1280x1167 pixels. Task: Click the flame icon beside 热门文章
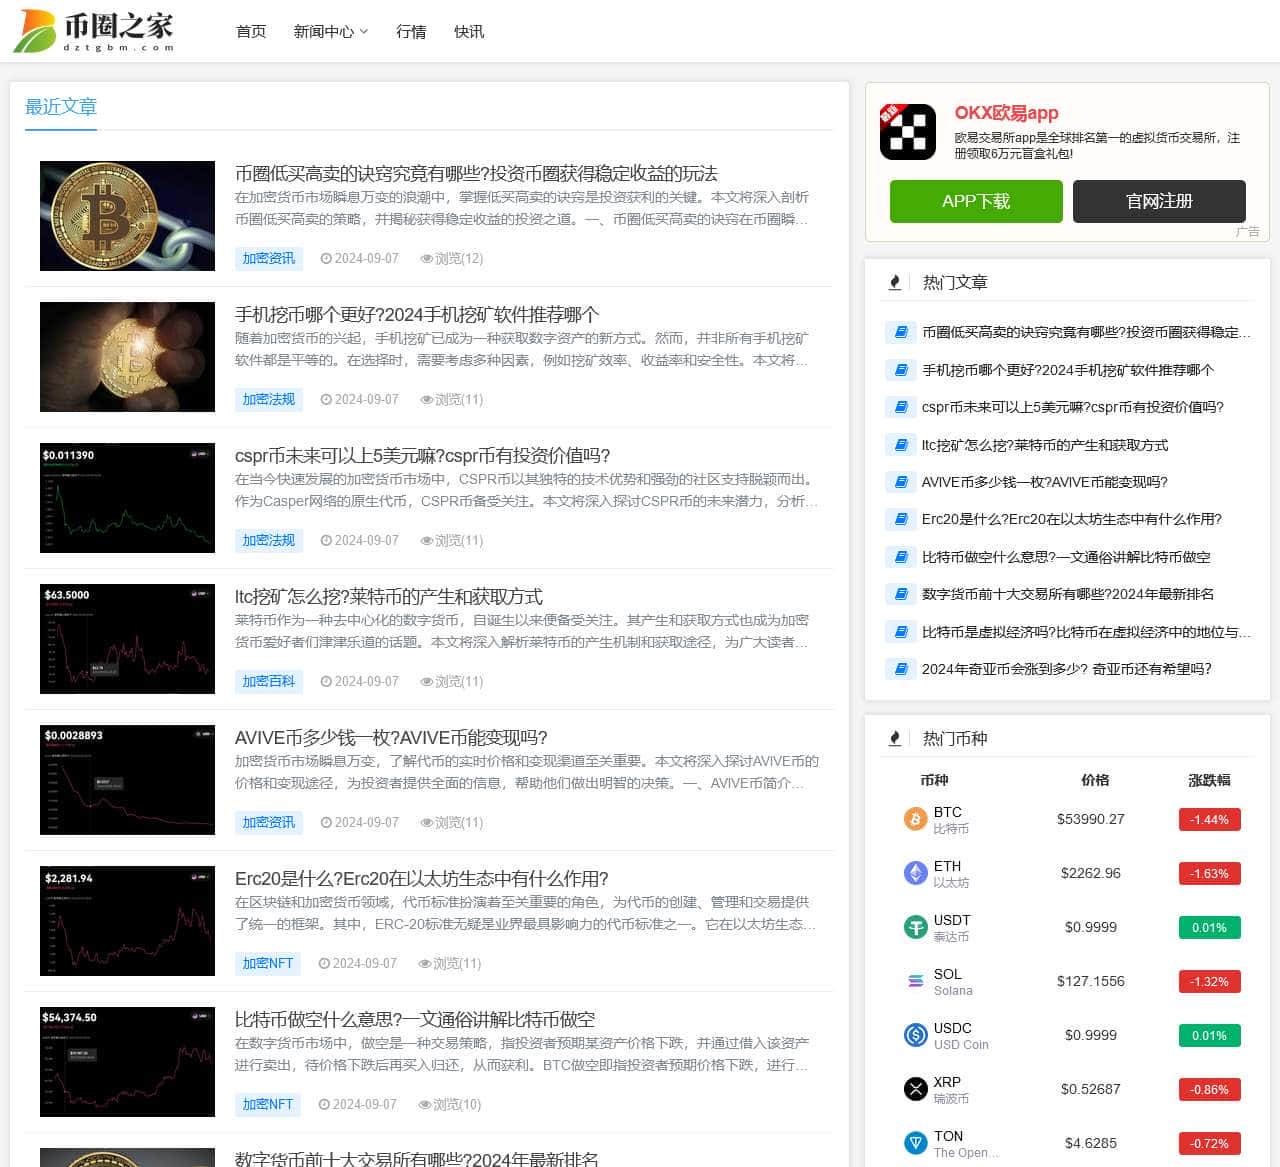pyautogui.click(x=895, y=283)
